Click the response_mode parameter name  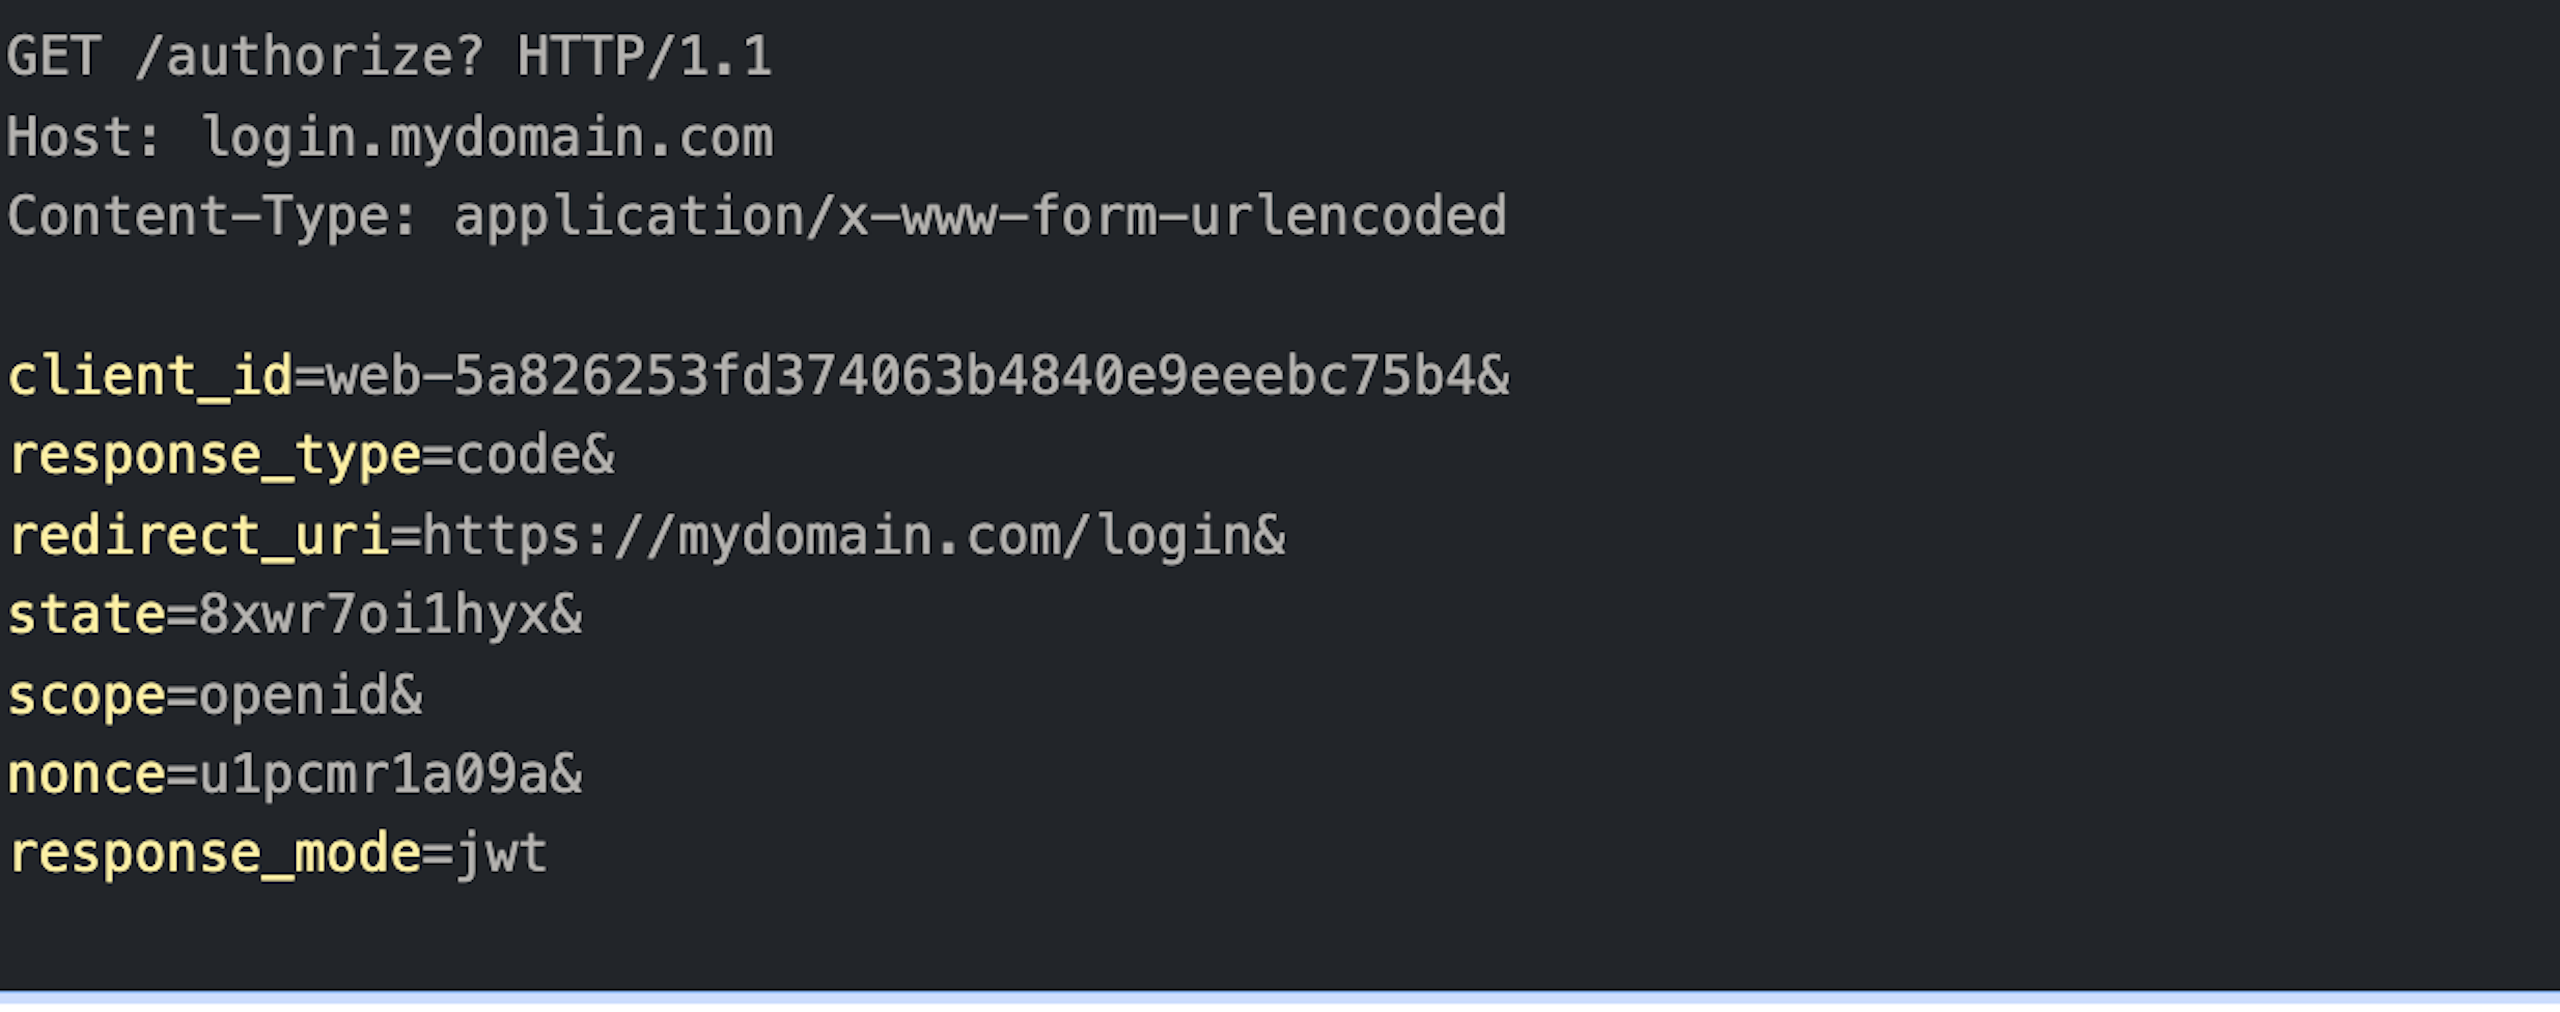point(215,854)
